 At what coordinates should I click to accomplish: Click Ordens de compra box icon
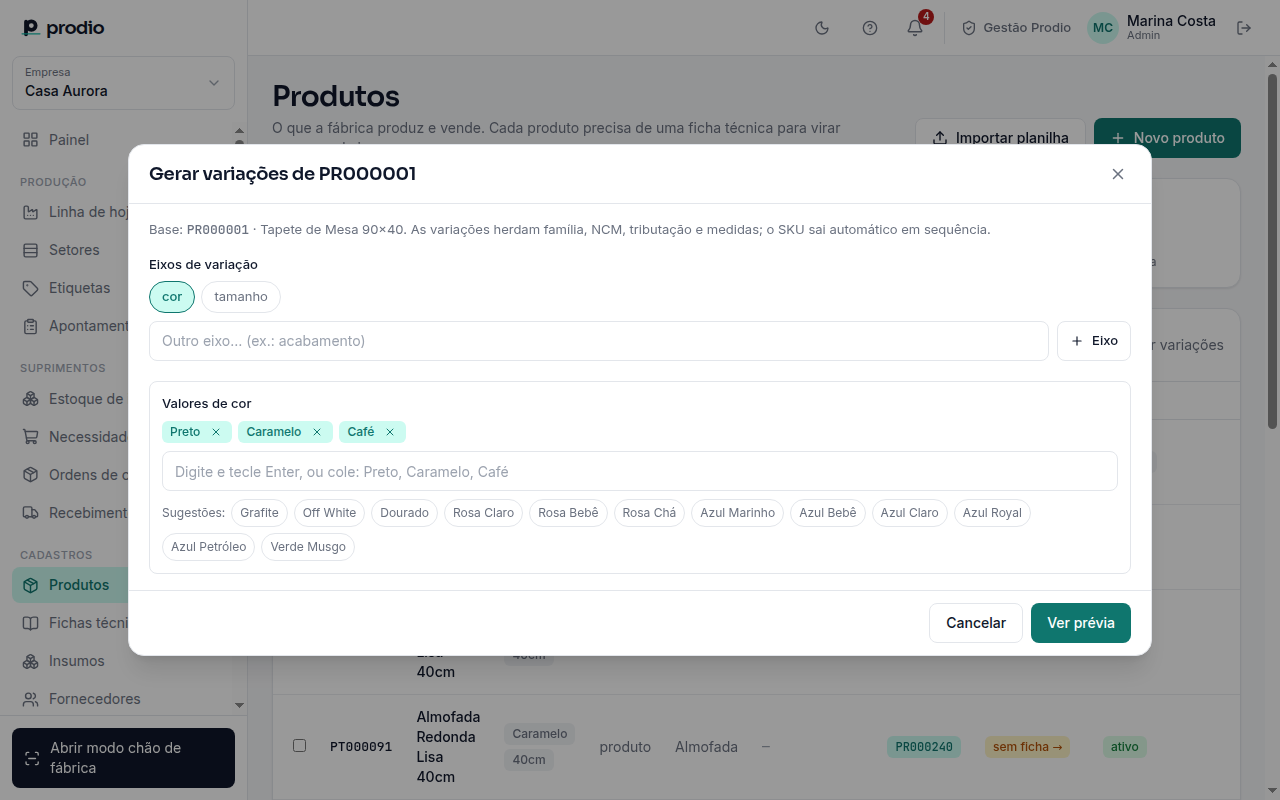coord(31,475)
